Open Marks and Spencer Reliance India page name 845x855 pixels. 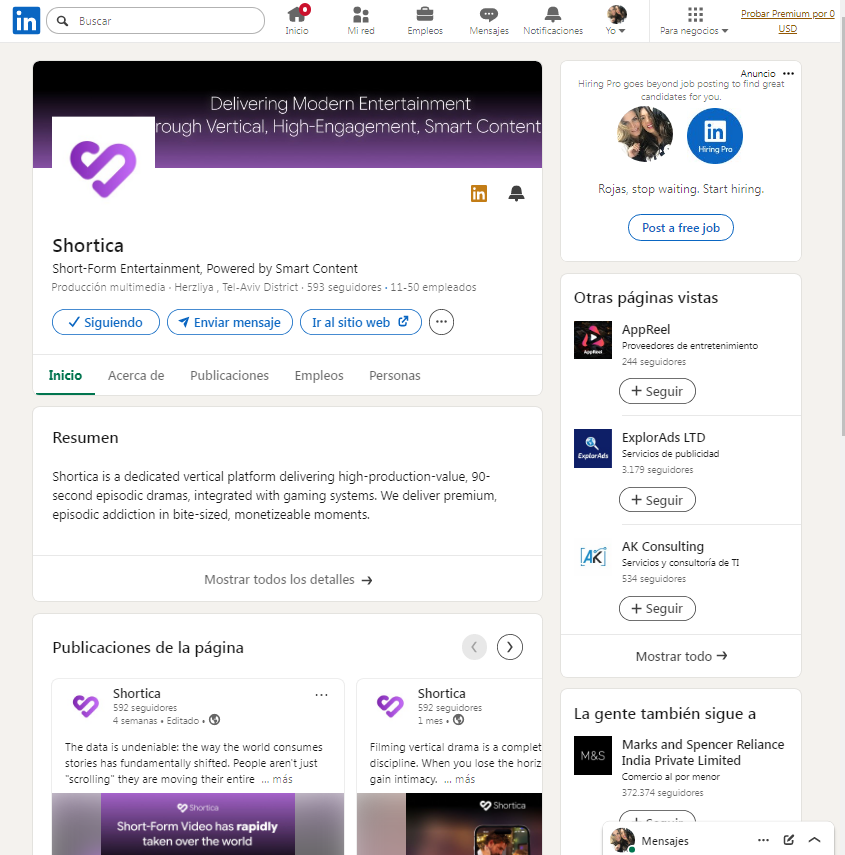pyautogui.click(x=703, y=752)
